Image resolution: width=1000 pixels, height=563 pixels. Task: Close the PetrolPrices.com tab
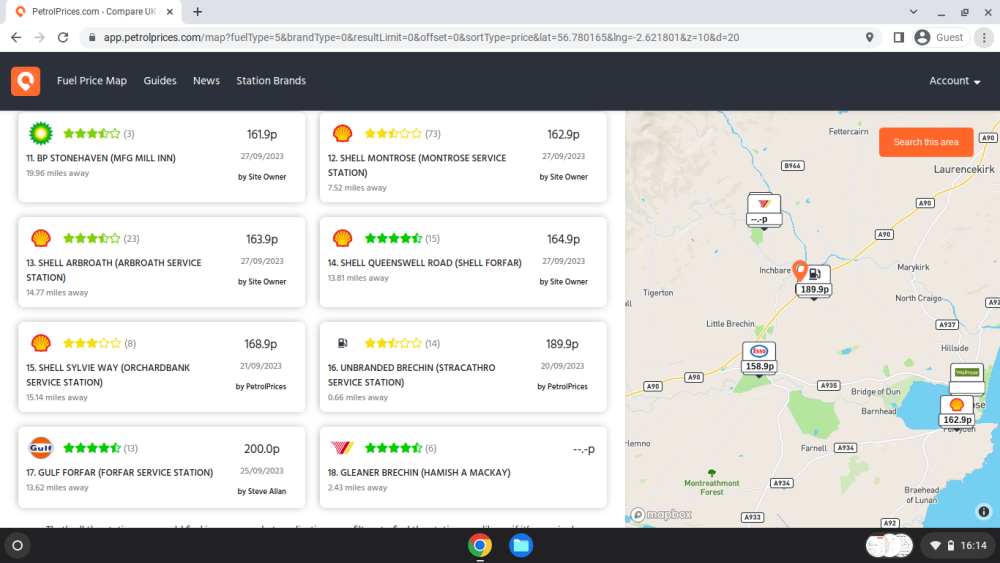point(170,11)
